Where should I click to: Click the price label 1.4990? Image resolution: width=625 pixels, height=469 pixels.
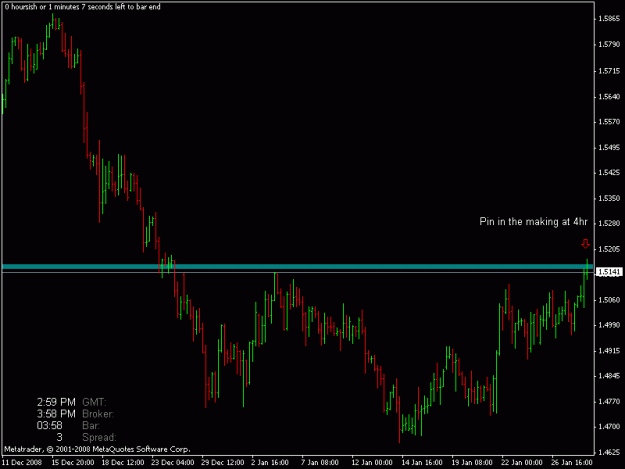[x=609, y=325]
